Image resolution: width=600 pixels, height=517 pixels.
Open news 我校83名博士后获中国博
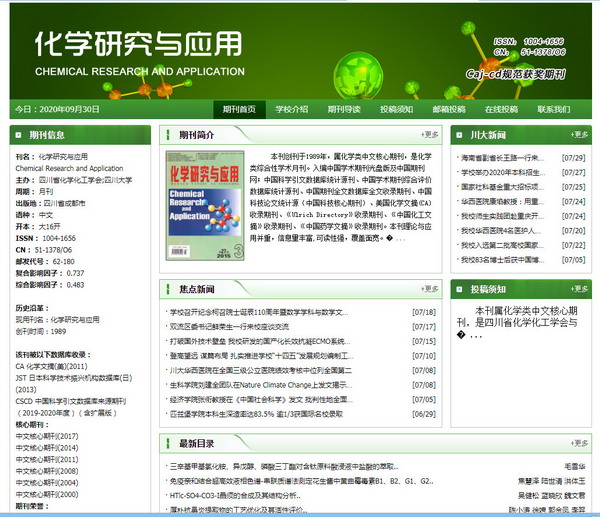tap(502, 260)
